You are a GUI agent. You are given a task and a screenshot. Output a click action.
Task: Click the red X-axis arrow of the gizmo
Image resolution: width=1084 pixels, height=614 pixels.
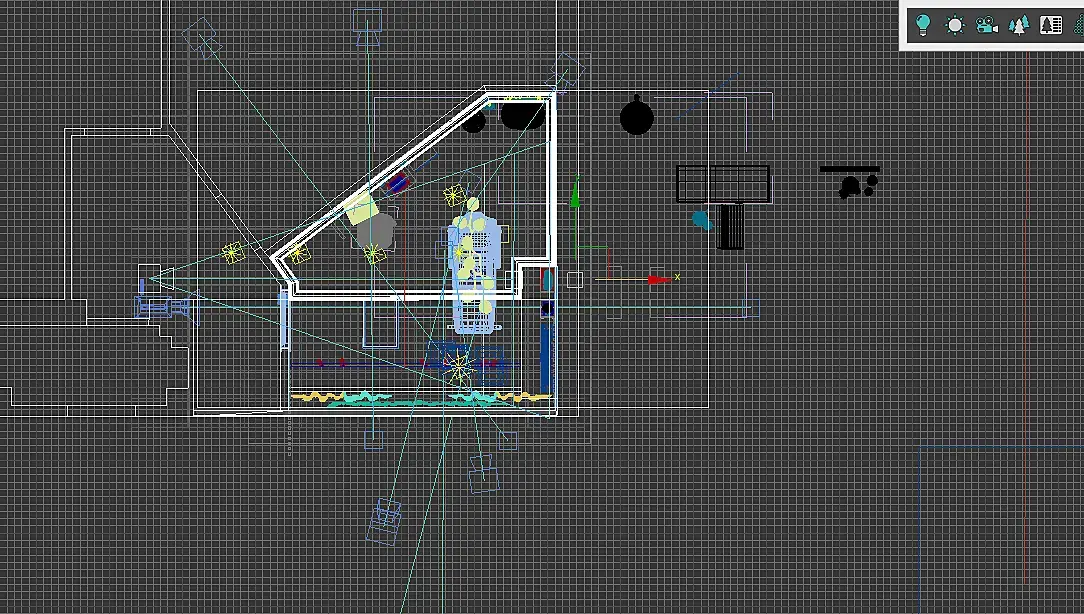[660, 279]
